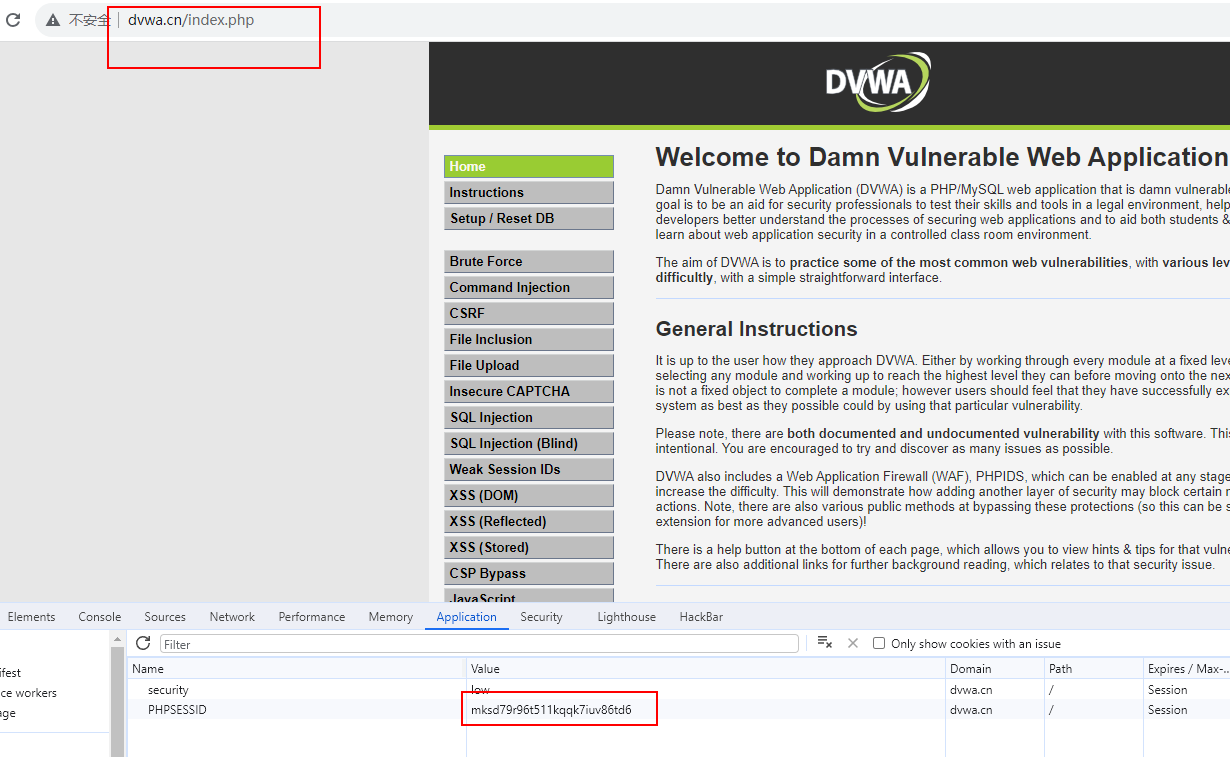Click the cookie Filter input field
The image size is (1230, 757).
(x=480, y=644)
